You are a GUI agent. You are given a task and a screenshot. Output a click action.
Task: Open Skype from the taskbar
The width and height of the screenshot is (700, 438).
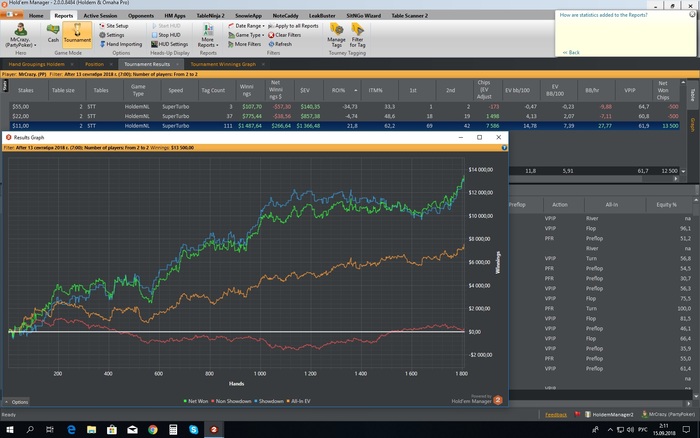[x=193, y=430]
